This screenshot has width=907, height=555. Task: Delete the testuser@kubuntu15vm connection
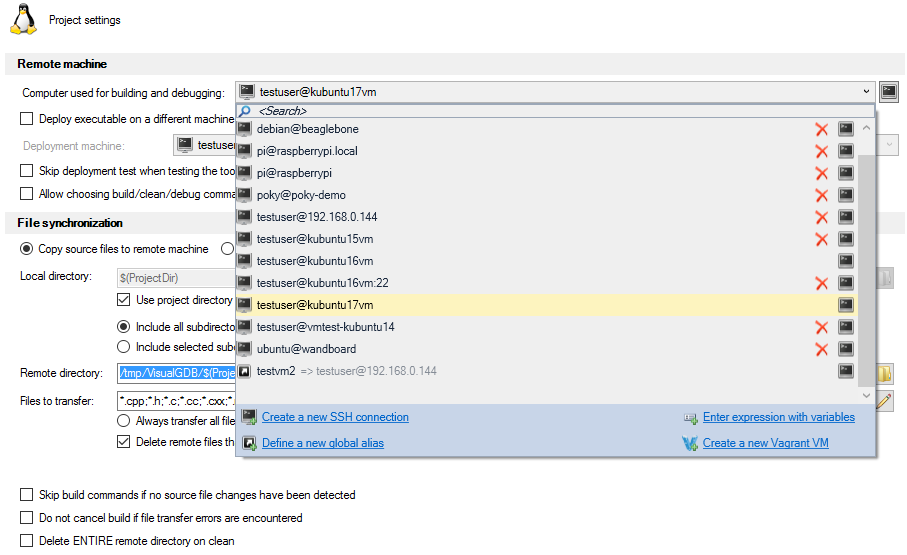coord(821,239)
